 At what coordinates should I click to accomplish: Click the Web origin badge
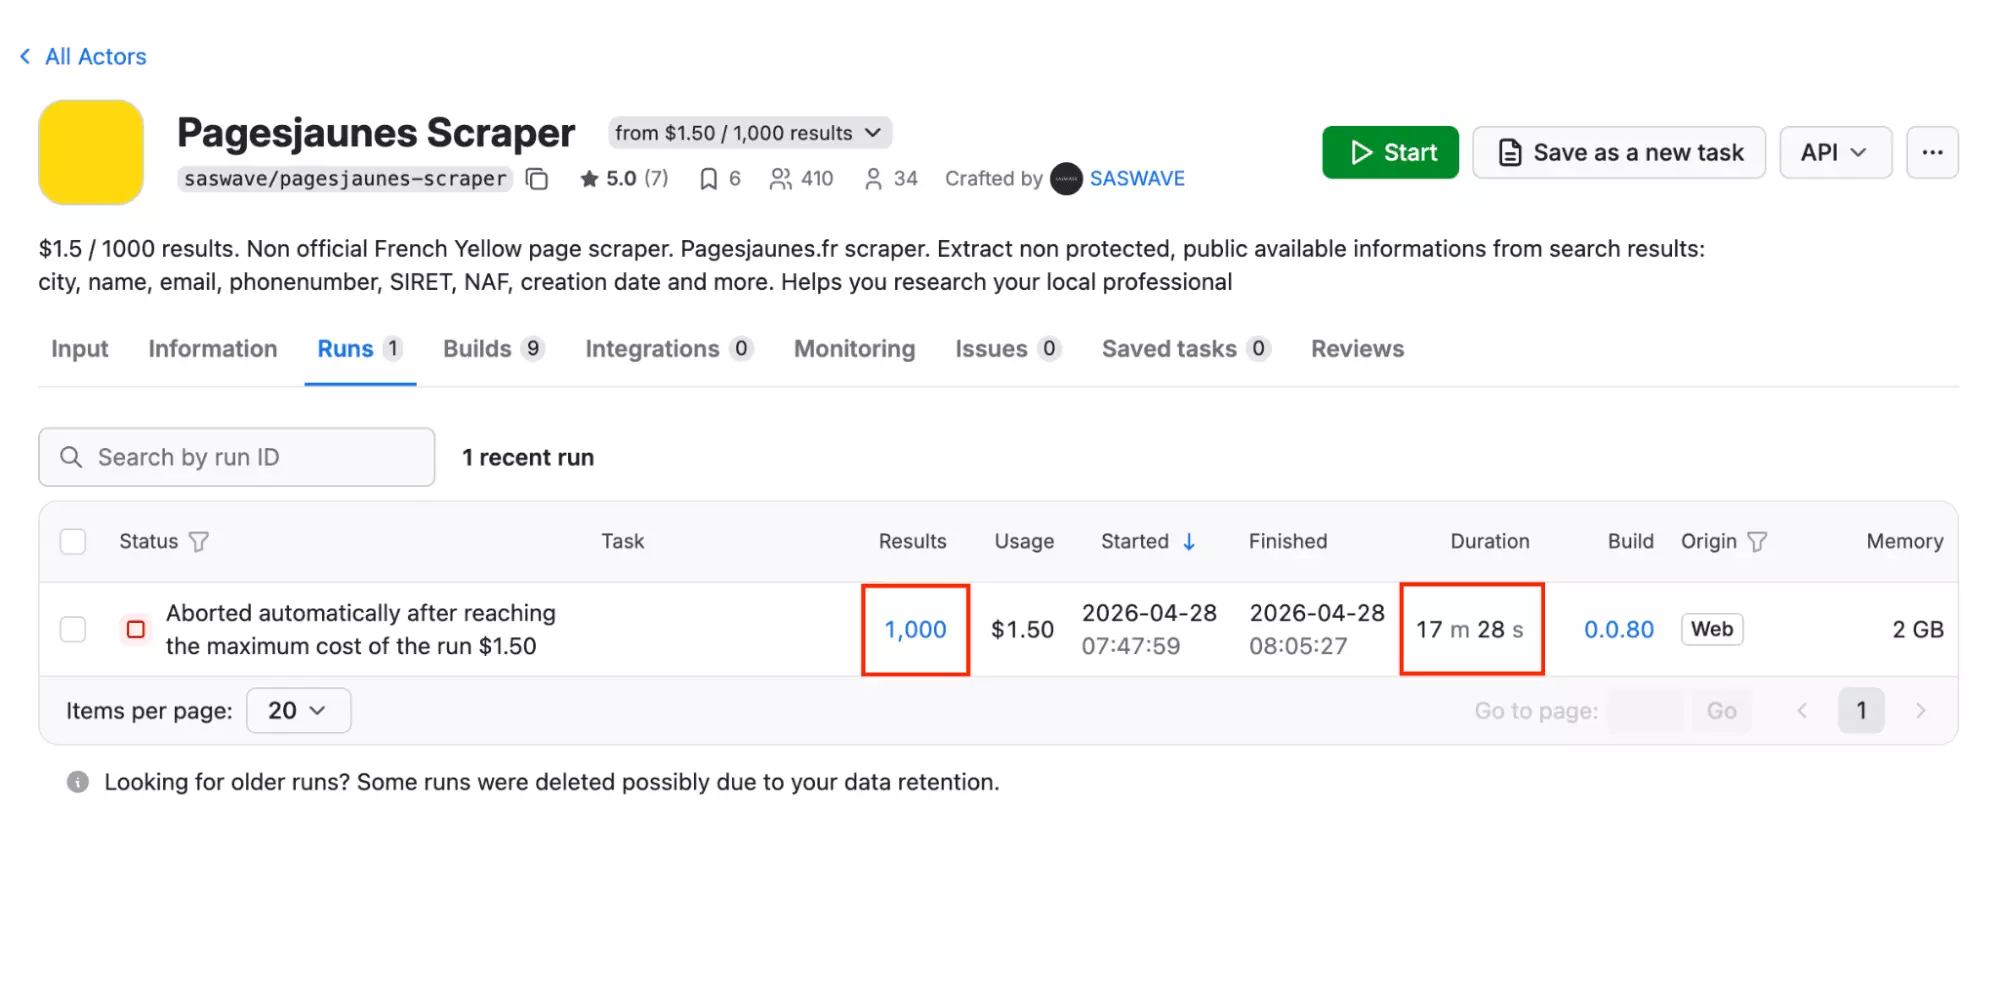(x=1712, y=630)
